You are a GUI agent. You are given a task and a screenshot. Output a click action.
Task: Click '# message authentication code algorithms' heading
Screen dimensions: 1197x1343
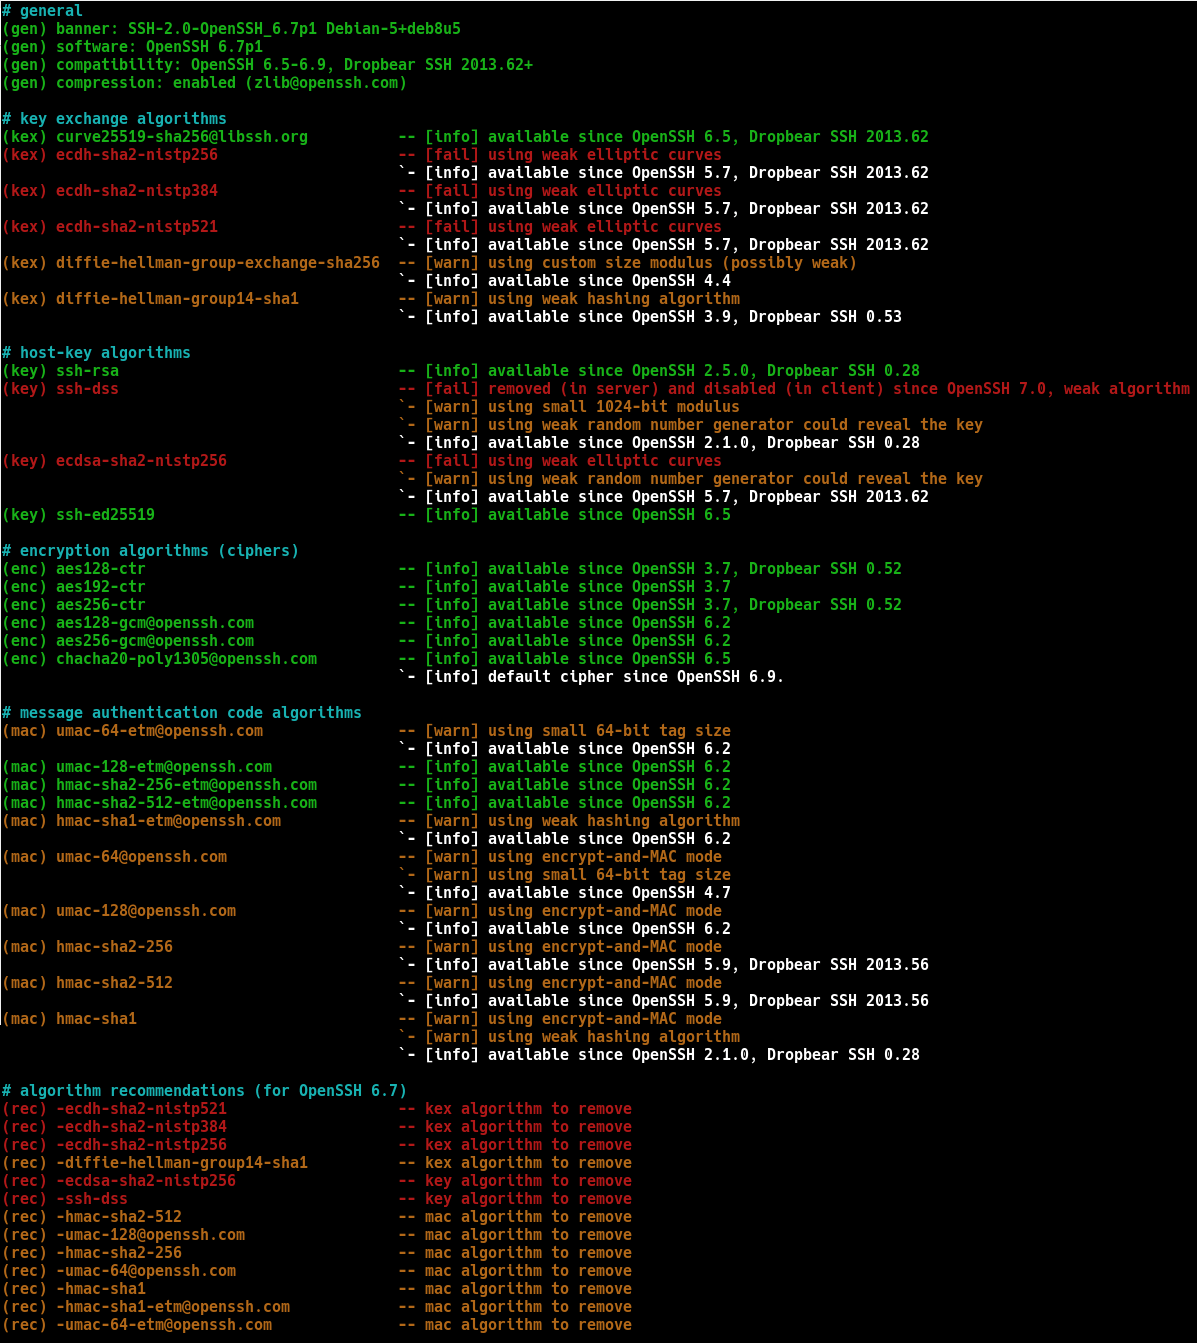(182, 713)
